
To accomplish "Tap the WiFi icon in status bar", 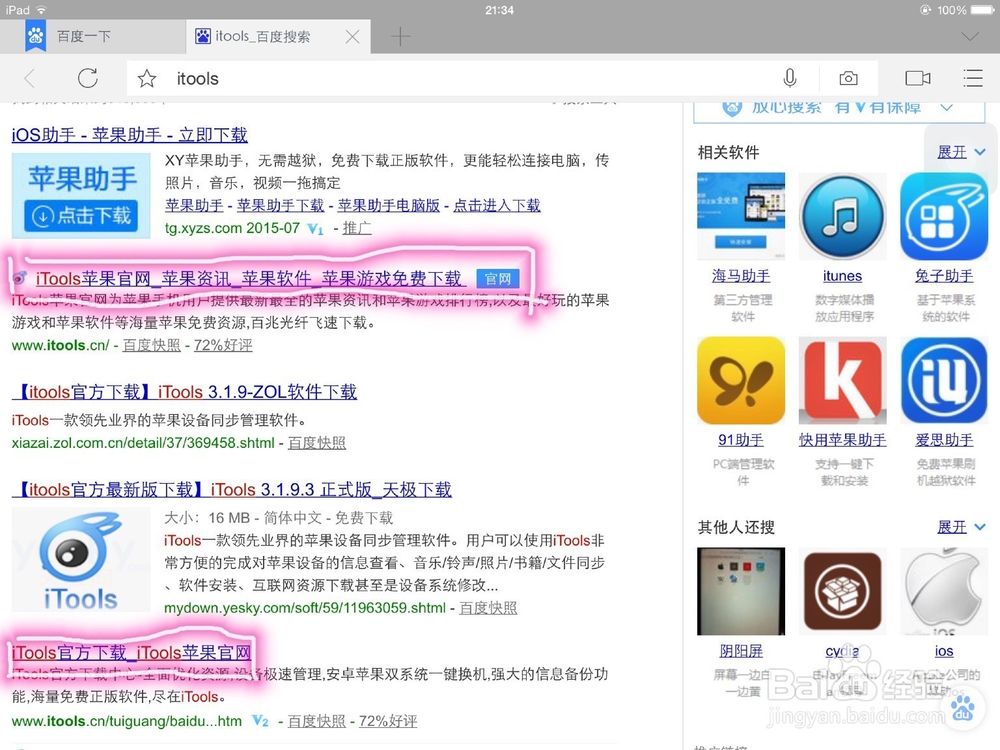I will [41, 10].
